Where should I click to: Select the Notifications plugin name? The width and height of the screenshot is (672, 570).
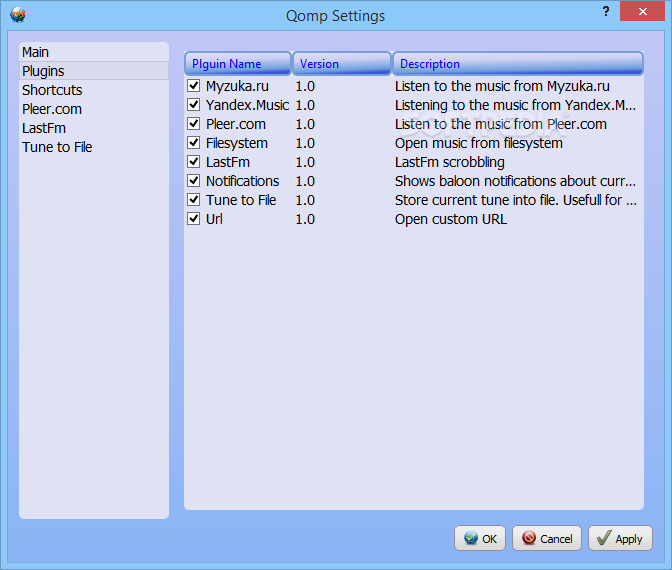(243, 181)
